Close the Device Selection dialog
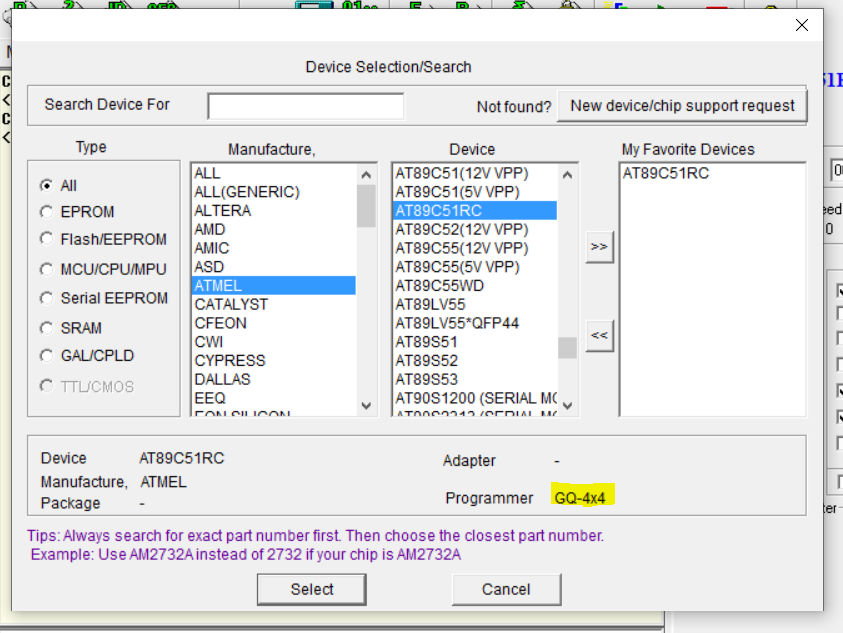The image size is (843, 633). pyautogui.click(x=801, y=26)
